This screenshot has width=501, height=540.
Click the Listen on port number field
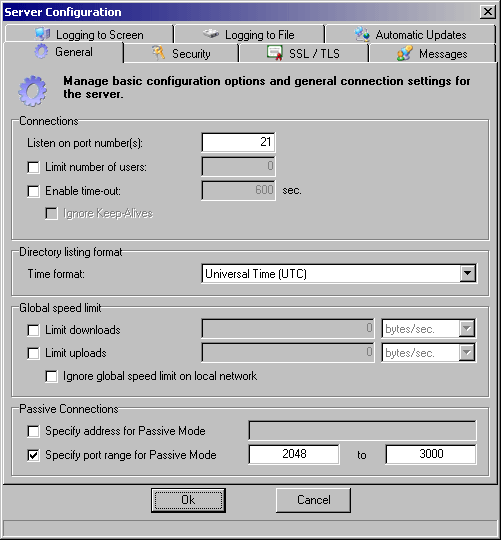pyautogui.click(x=238, y=142)
